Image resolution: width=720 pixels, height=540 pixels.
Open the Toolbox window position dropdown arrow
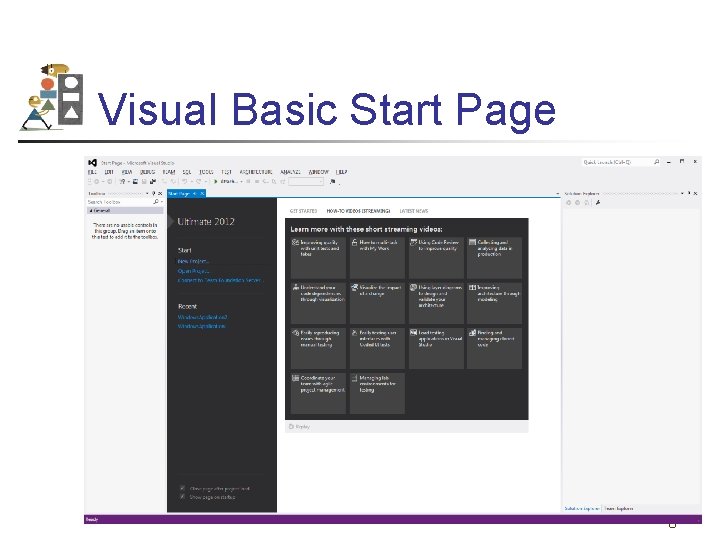tap(147, 194)
